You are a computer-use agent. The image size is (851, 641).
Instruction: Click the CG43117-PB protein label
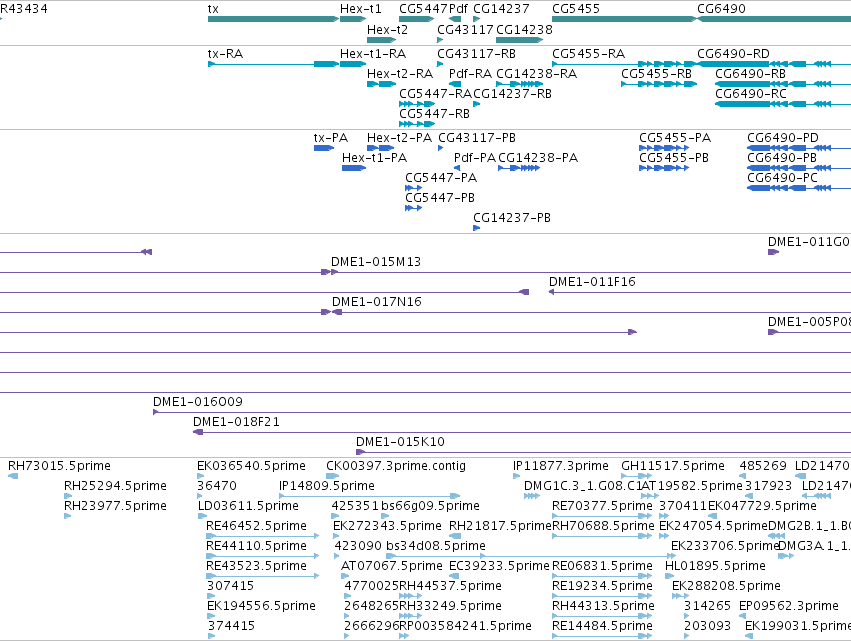coord(477,138)
